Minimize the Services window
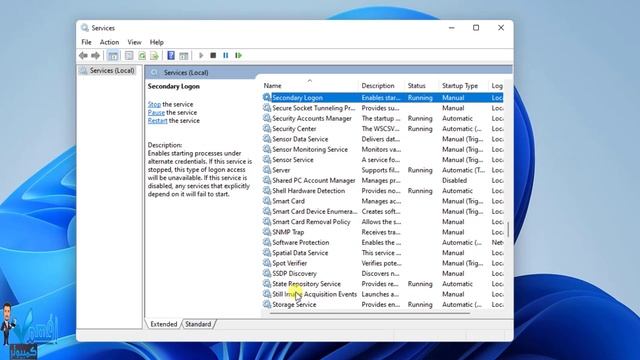The image size is (640, 360). point(451,28)
